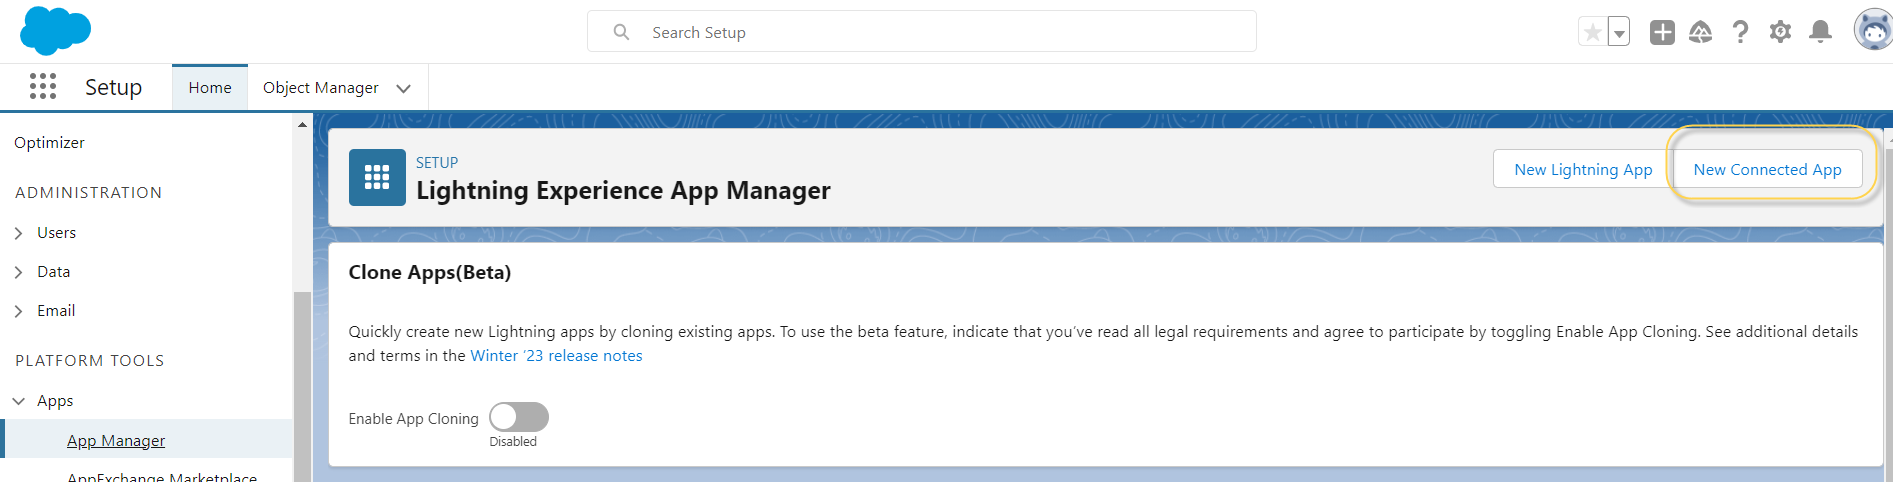
Task: Click the sidebar scroll up arrow
Action: 302,125
